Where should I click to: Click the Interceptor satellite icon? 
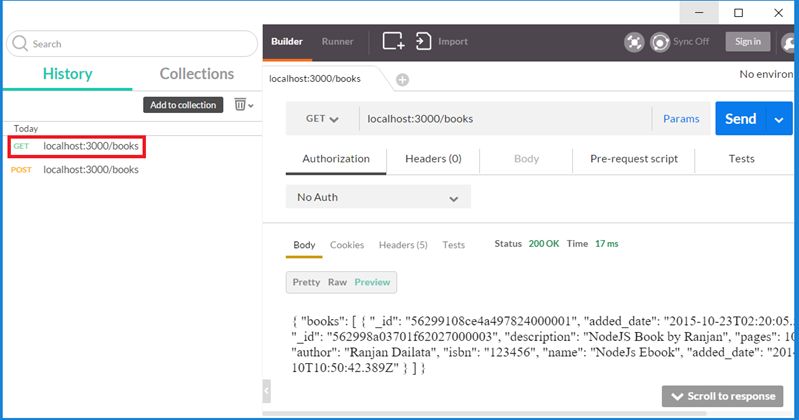(x=634, y=42)
